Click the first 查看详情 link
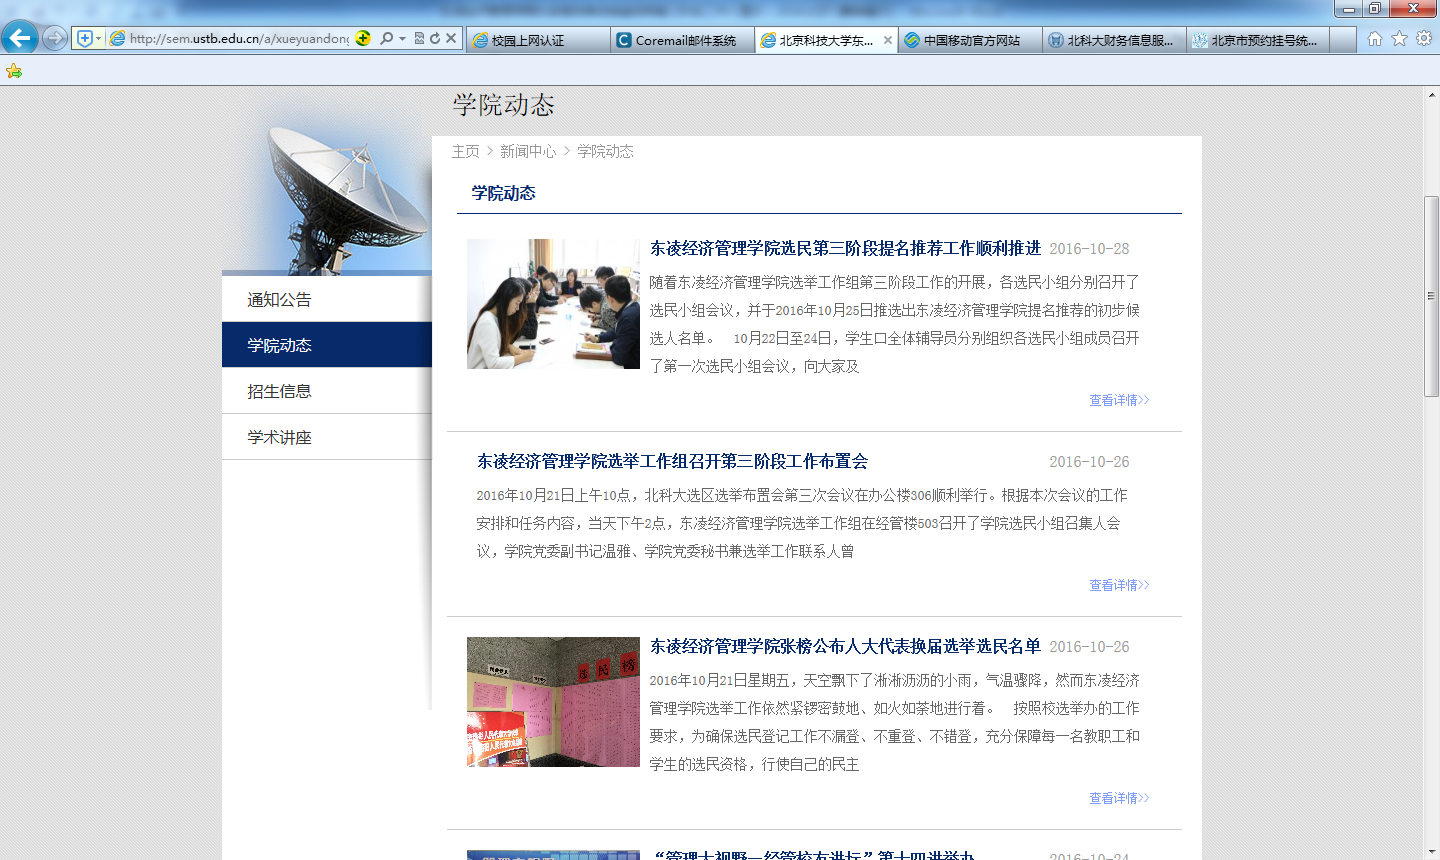Image resolution: width=1440 pixels, height=860 pixels. click(x=1119, y=399)
